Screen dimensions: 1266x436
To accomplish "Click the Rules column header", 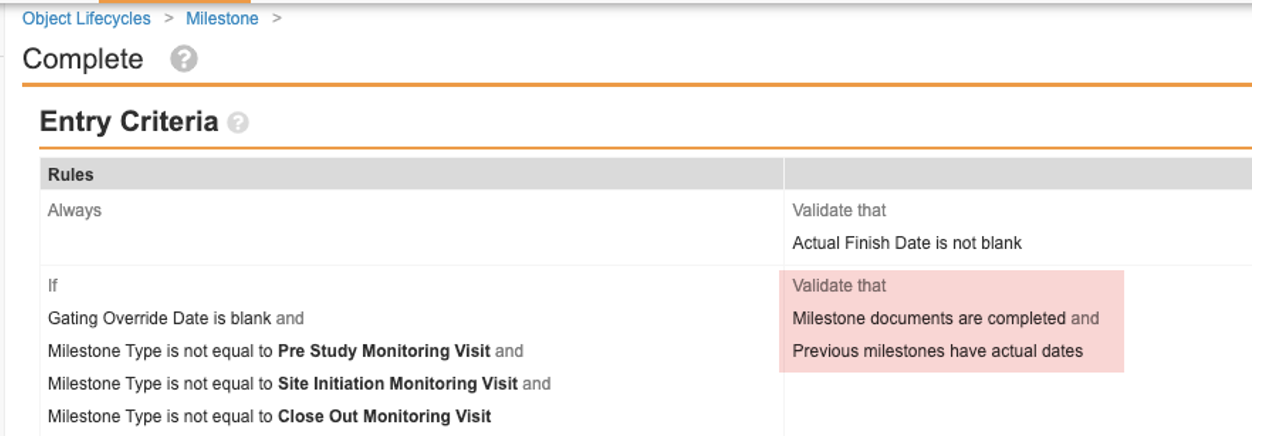I will pos(71,174).
